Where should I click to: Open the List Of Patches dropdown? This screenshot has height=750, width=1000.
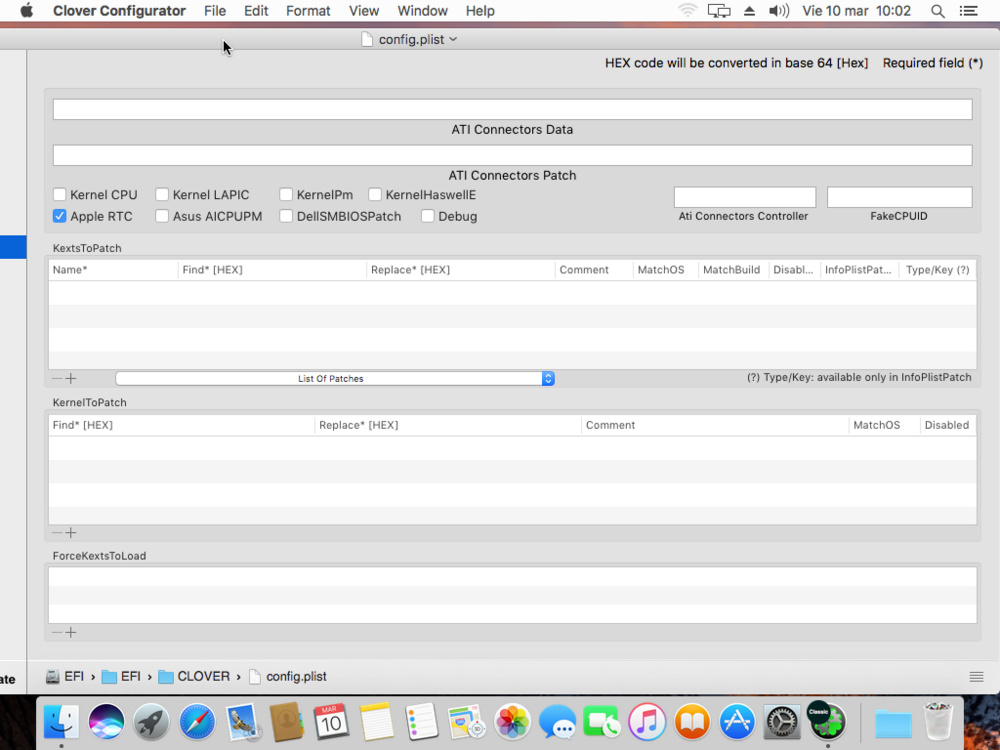click(335, 378)
